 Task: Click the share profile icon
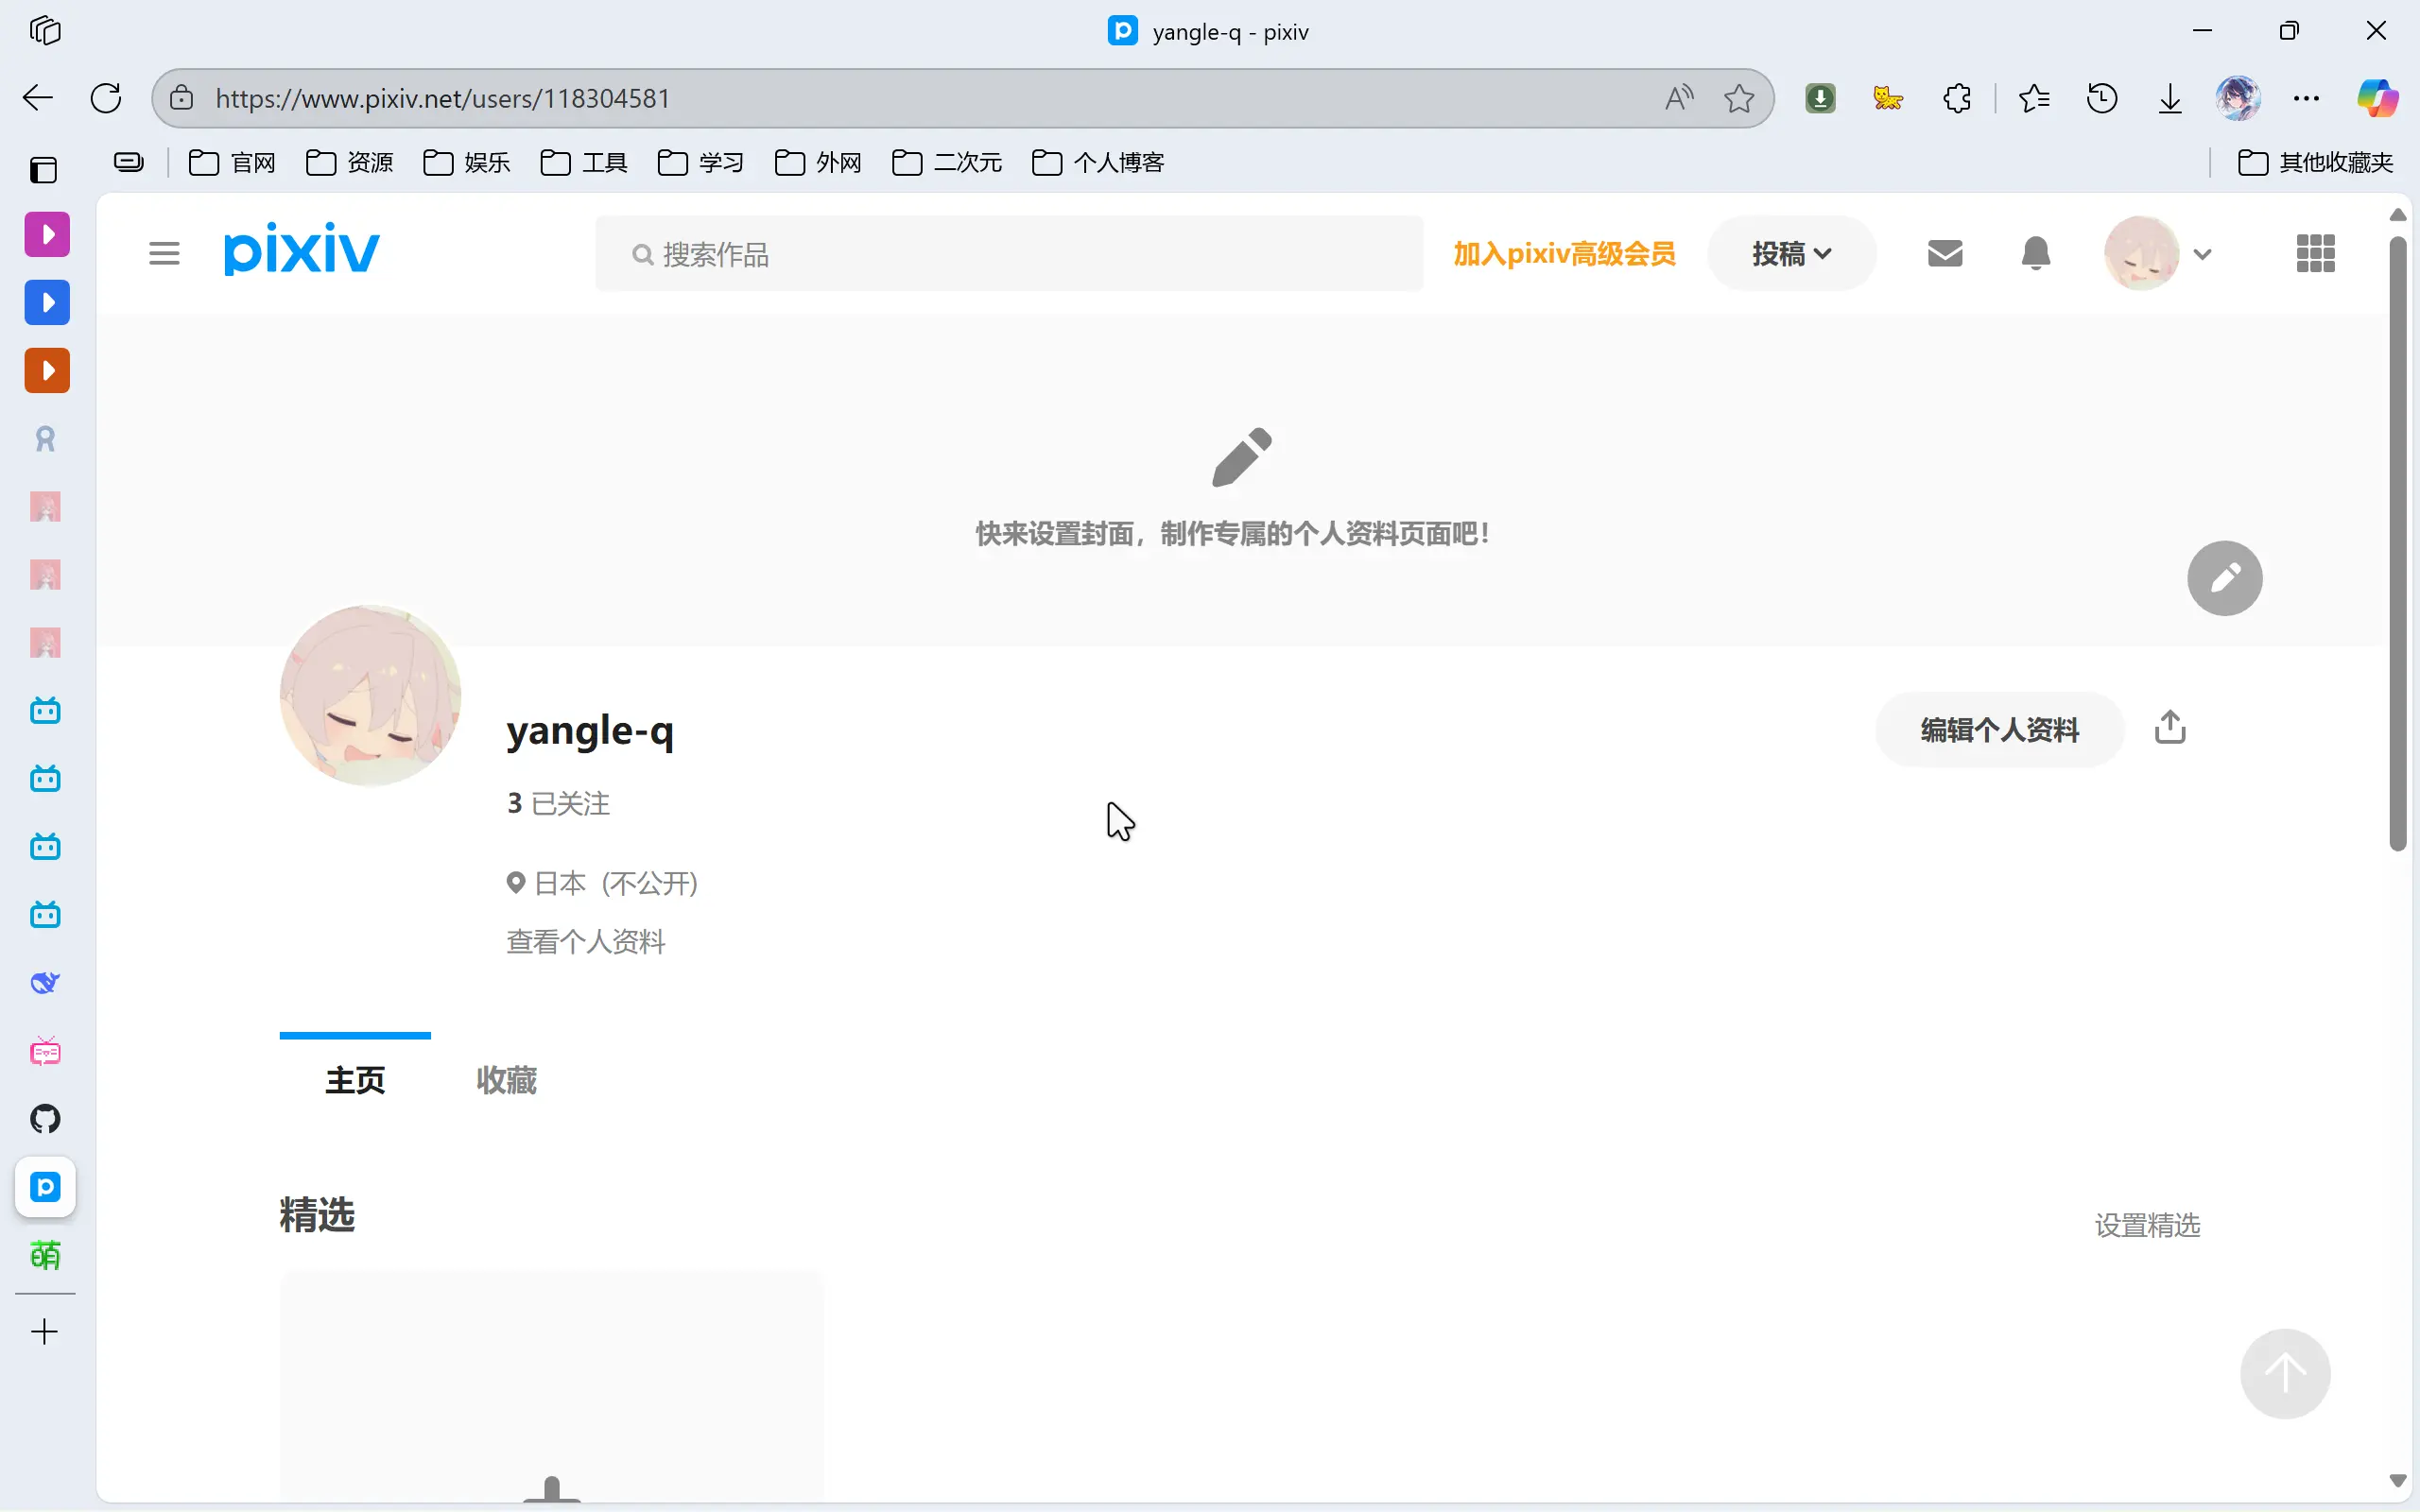(2169, 728)
